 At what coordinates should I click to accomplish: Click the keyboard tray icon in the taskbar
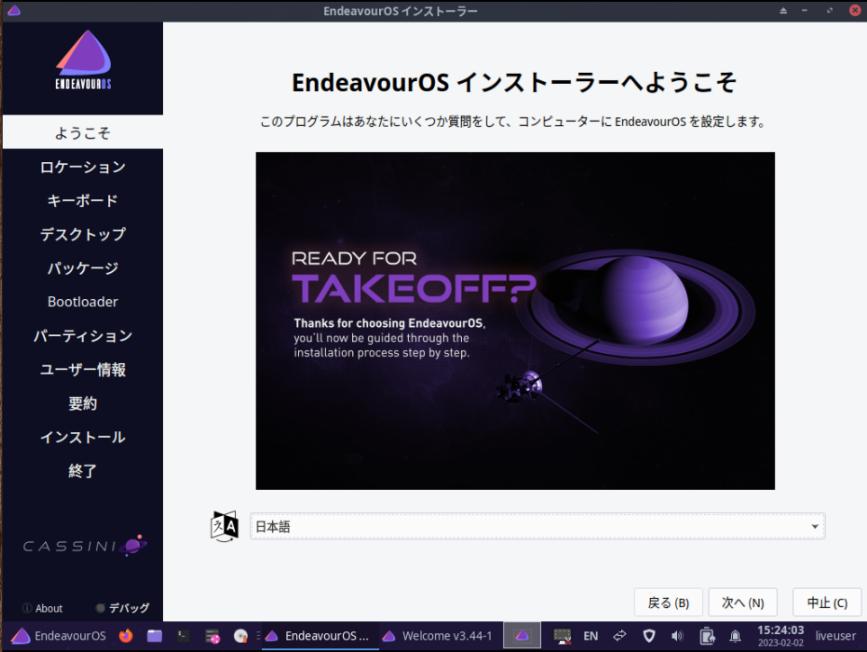click(x=562, y=636)
